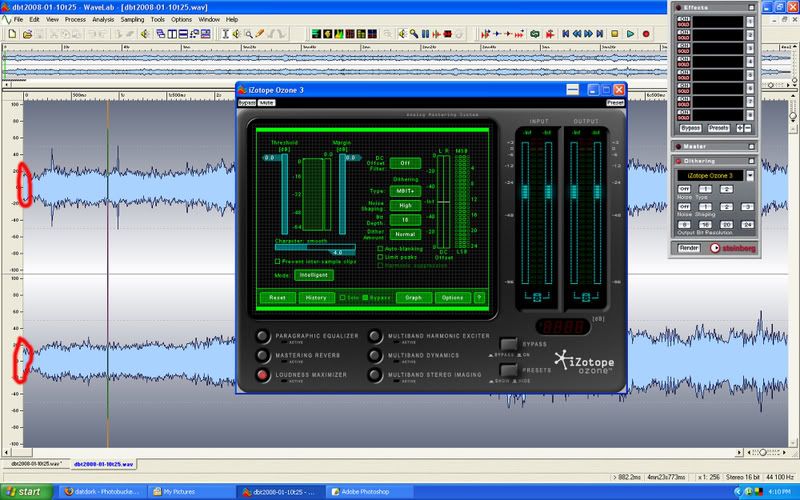Tick the Prevent inter-sample clips checkbox
The height and width of the screenshot is (500, 800).
[278, 261]
